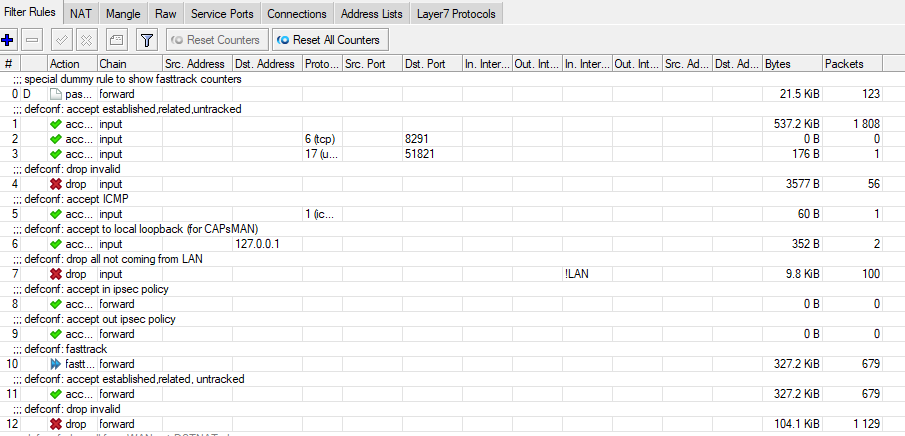Image resolution: width=905 pixels, height=436 pixels.
Task: Click the red drop icon on rule 12
Action: pyautogui.click(x=56, y=424)
